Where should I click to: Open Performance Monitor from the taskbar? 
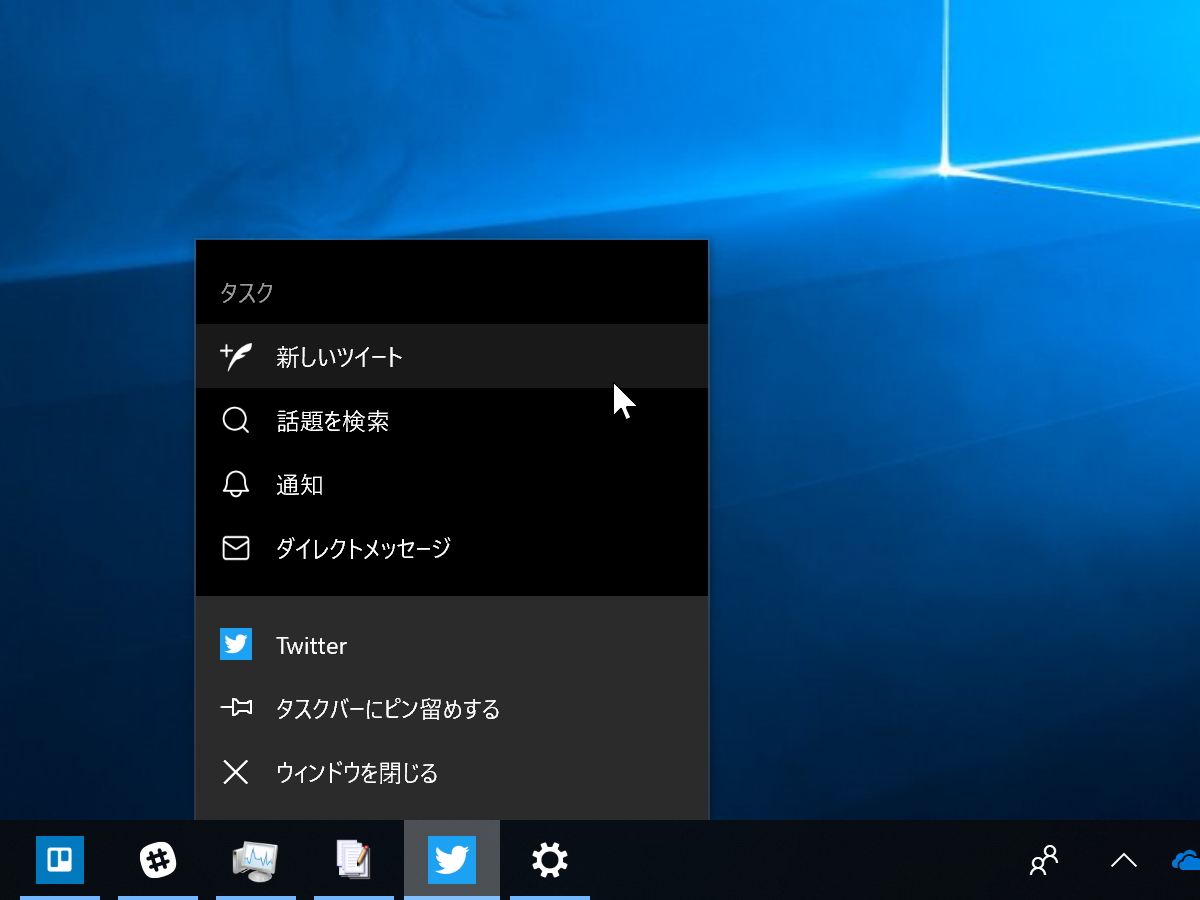pos(256,860)
